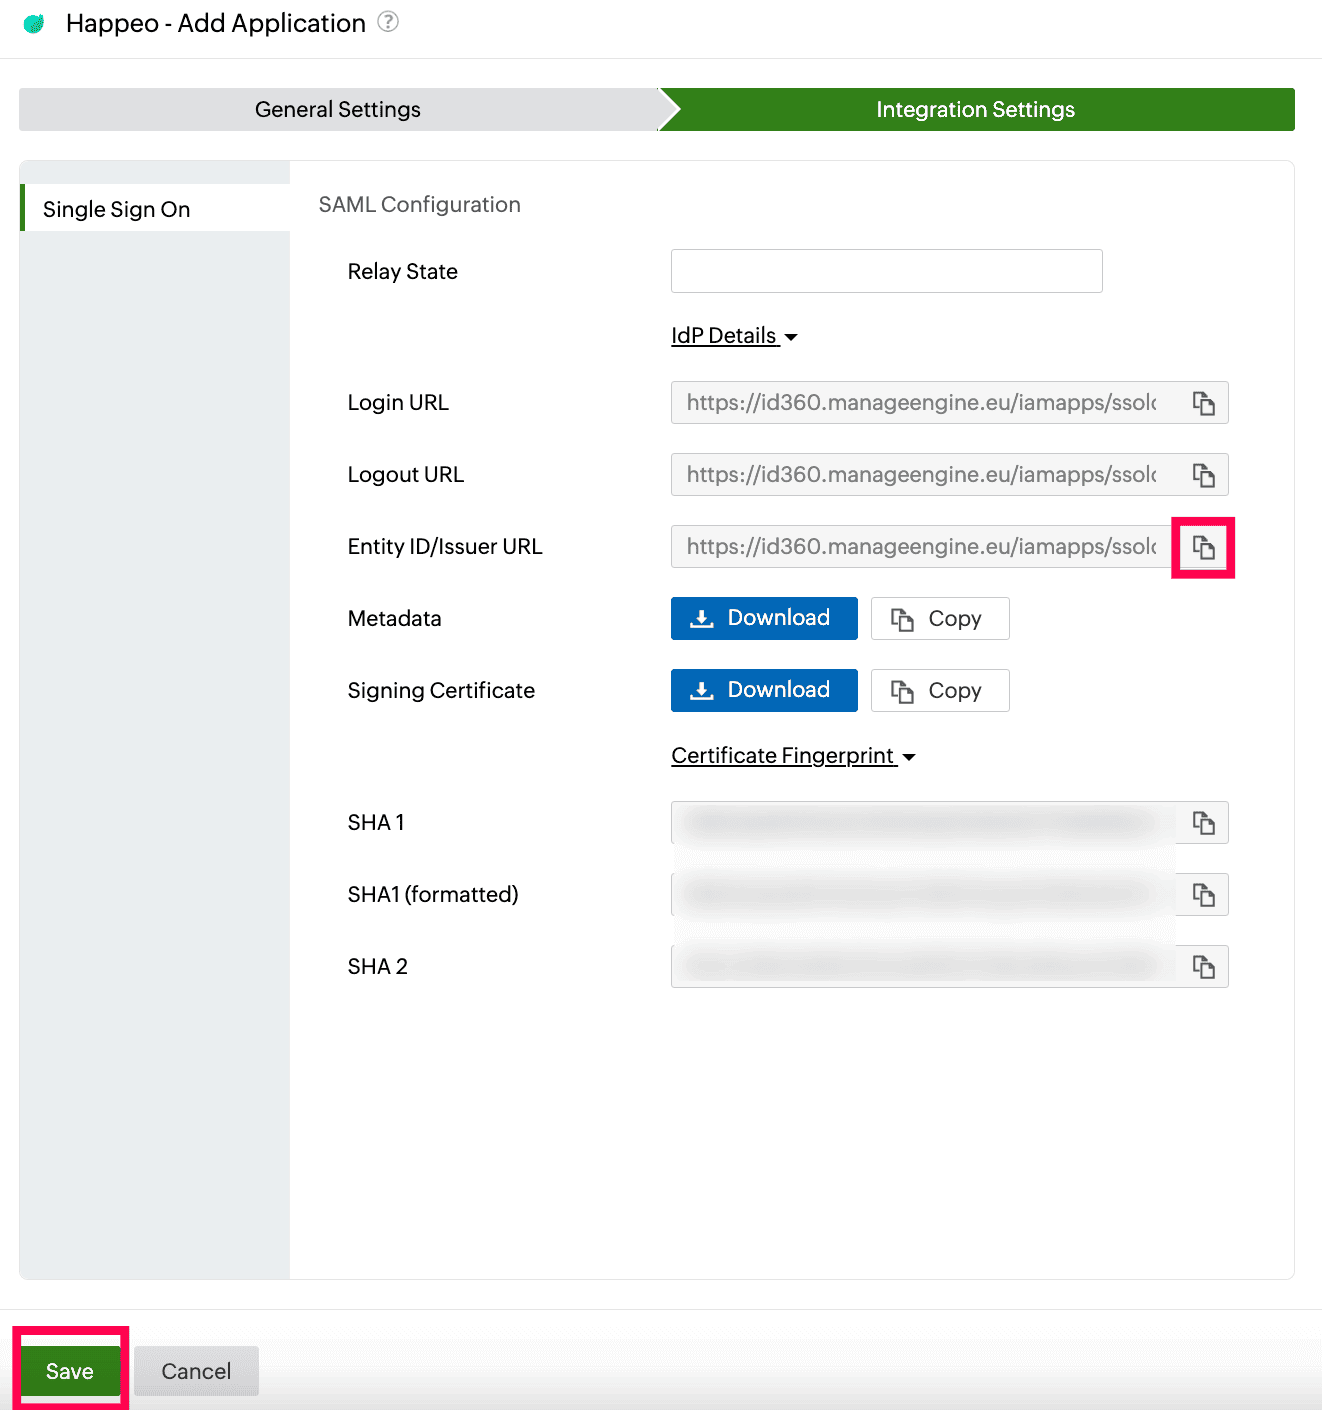
Task: Click the Signing Certificate label
Action: click(441, 691)
